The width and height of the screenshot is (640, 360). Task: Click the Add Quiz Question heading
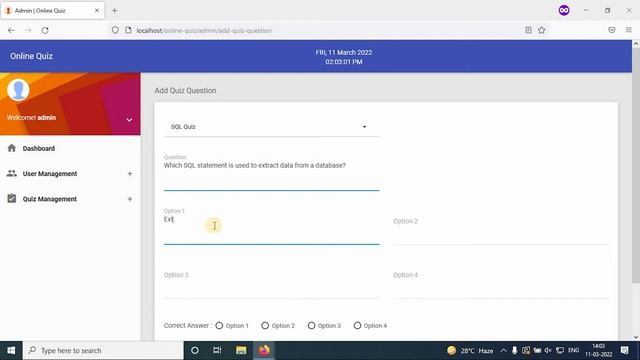coord(185,91)
